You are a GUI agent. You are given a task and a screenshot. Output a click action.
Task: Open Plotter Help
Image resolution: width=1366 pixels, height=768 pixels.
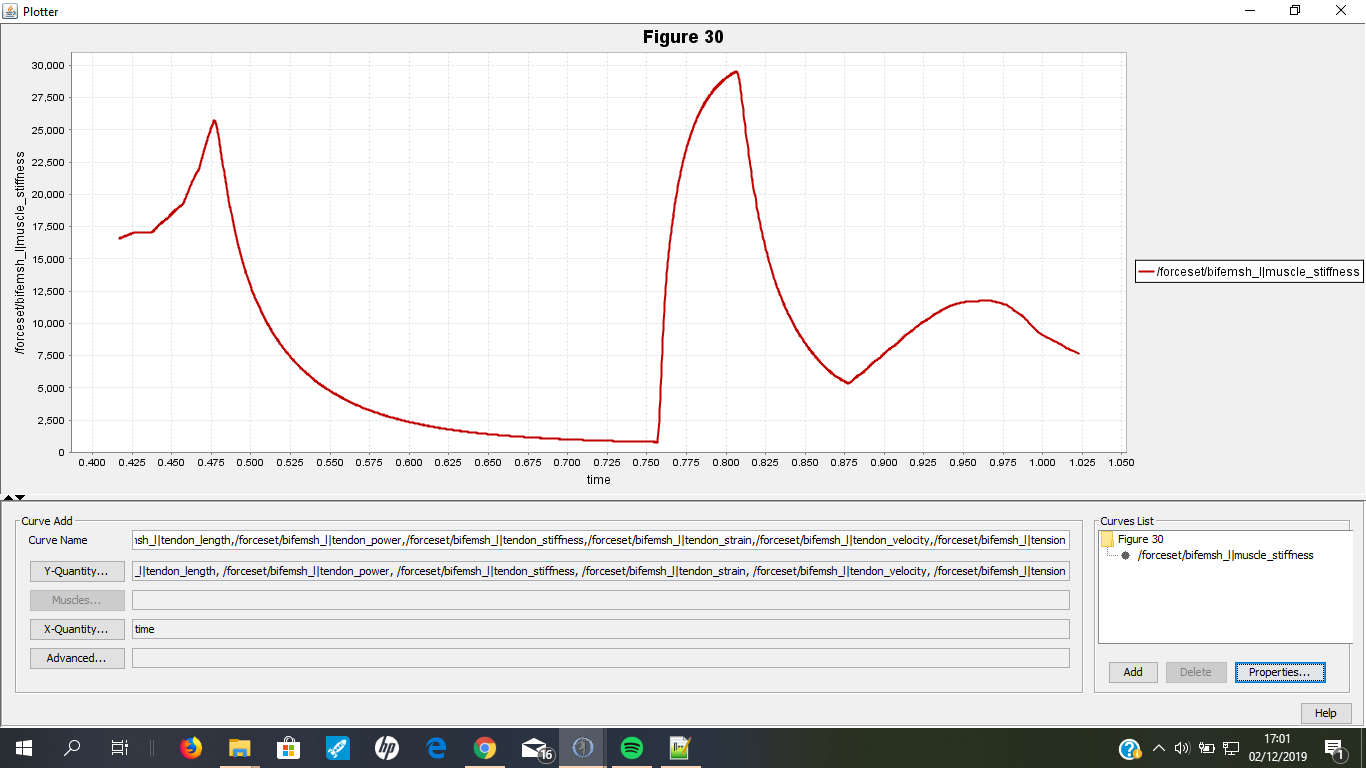pyautogui.click(x=1326, y=713)
